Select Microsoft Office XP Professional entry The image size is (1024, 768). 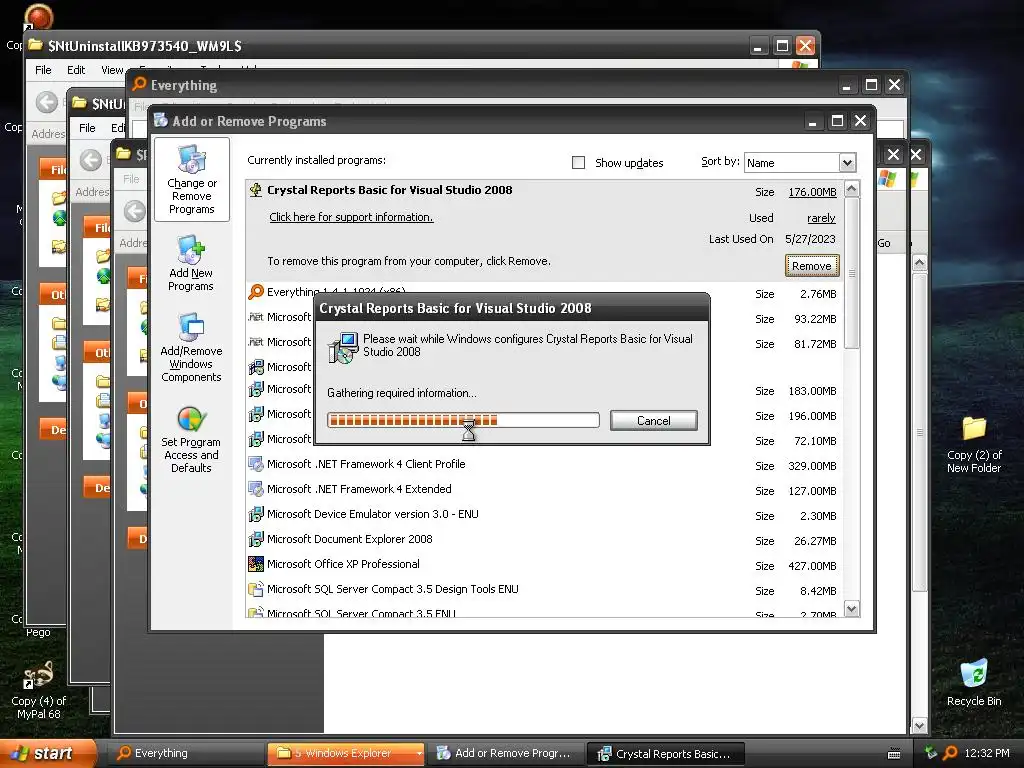click(x=343, y=564)
